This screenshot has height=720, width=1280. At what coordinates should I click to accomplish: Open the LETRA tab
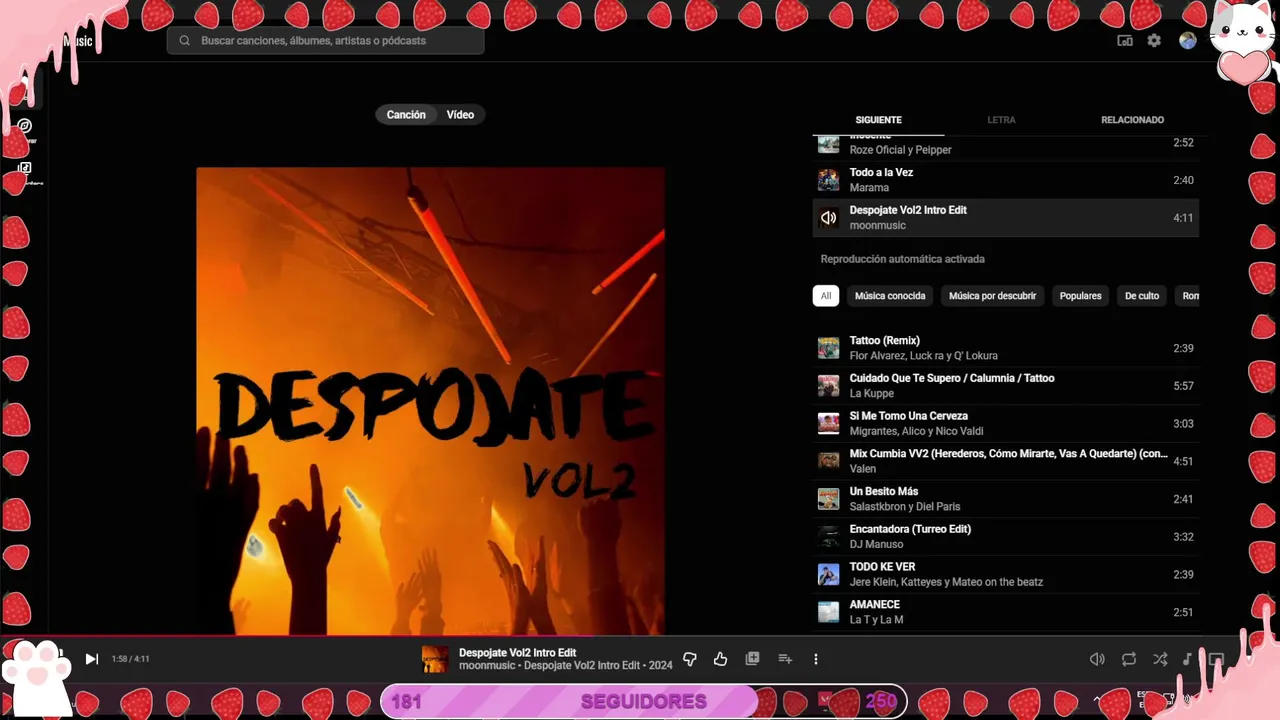point(1001,120)
